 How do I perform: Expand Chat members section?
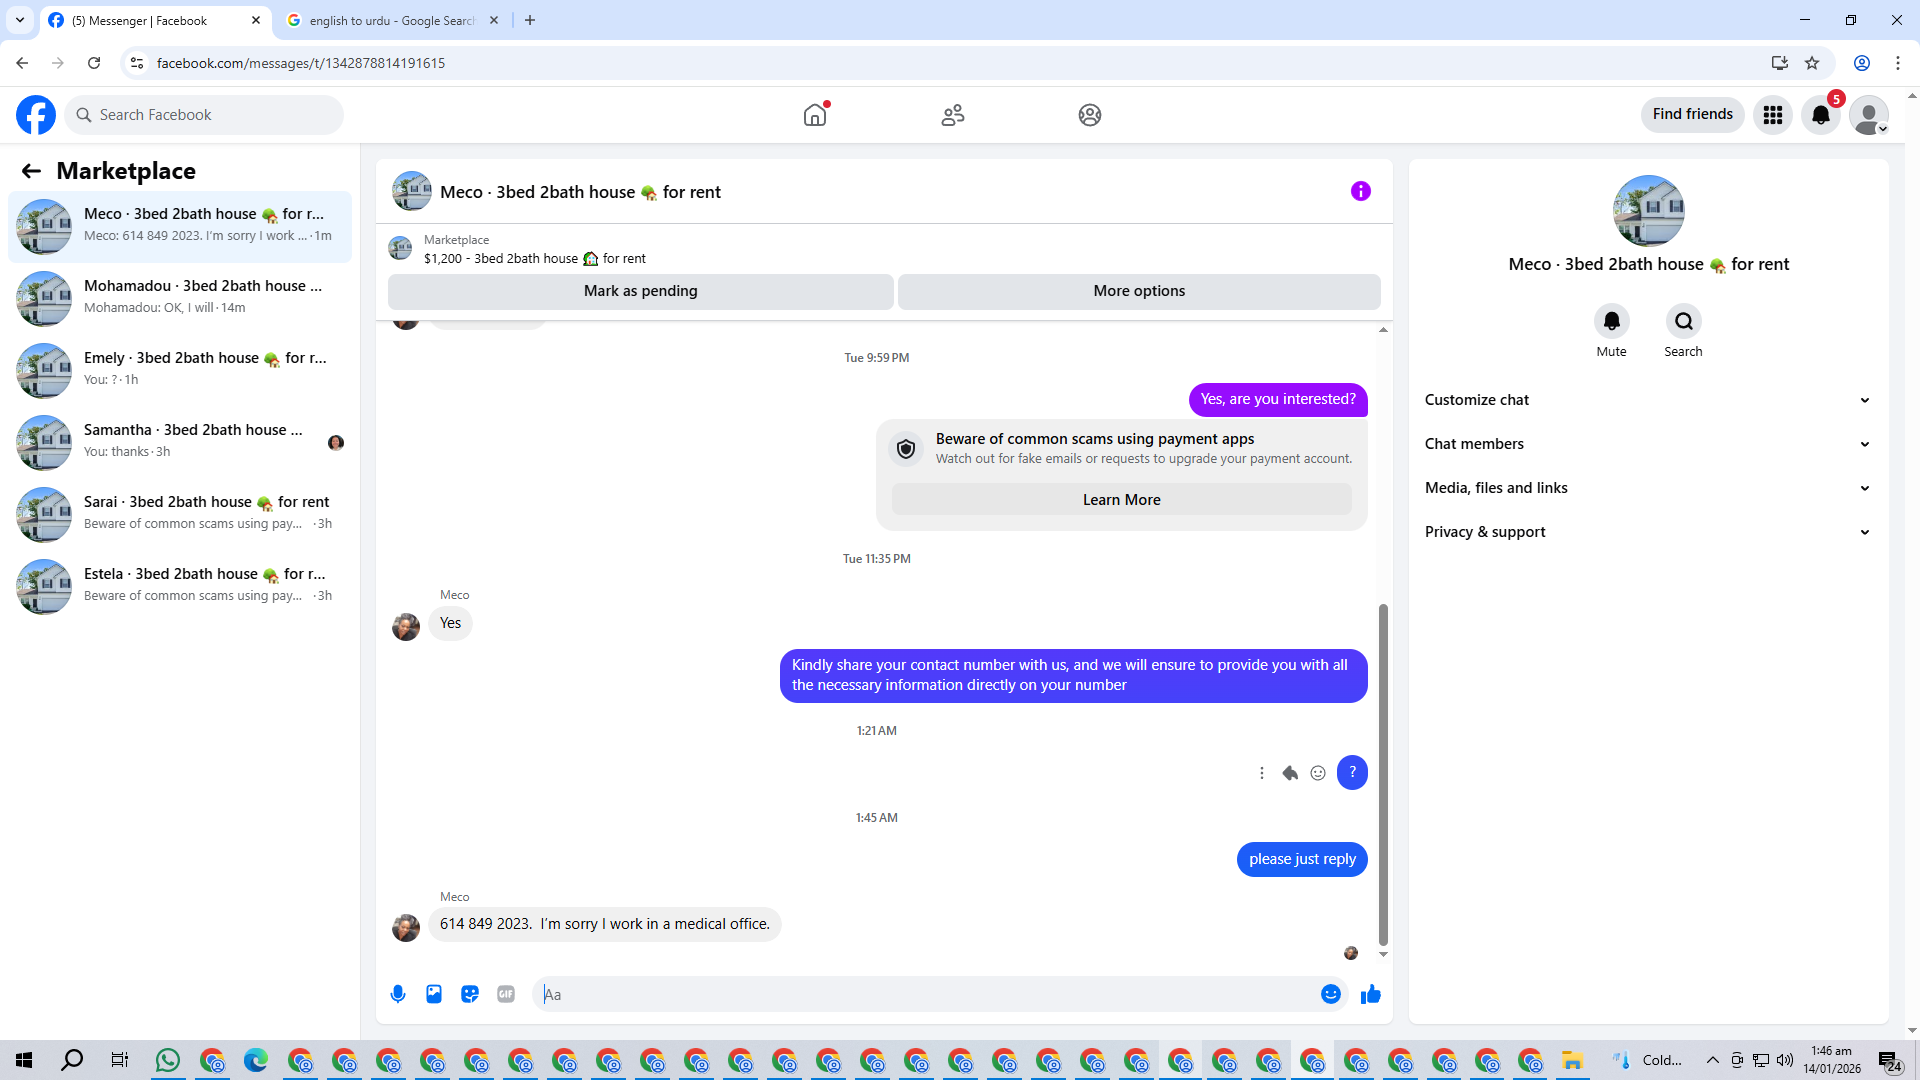pos(1647,444)
